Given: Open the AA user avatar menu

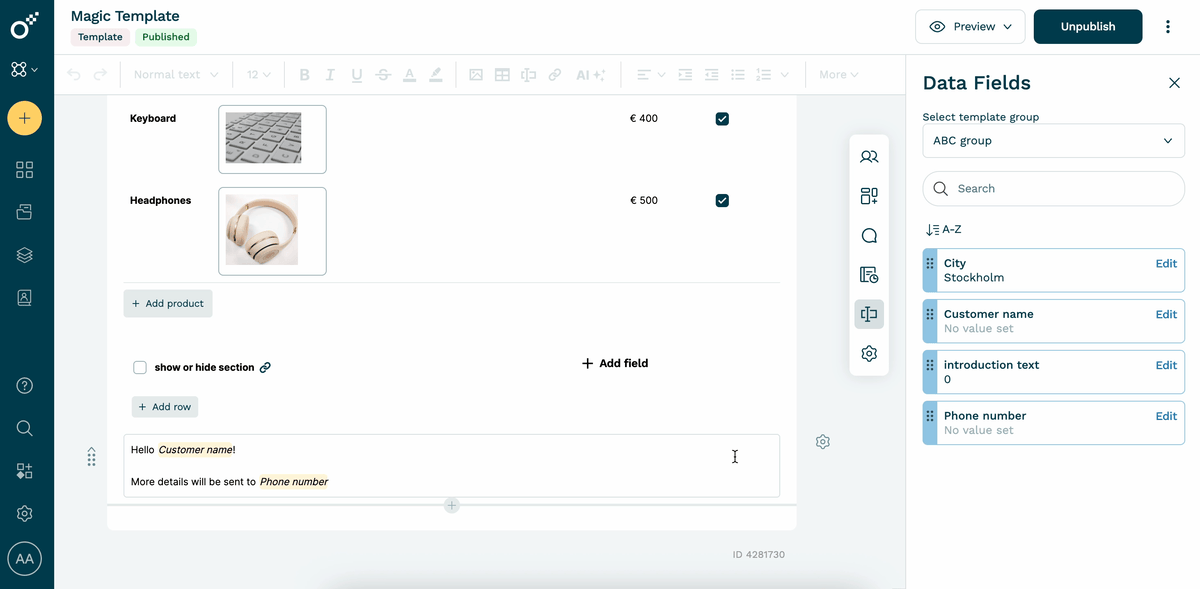Looking at the screenshot, I should tap(25, 559).
